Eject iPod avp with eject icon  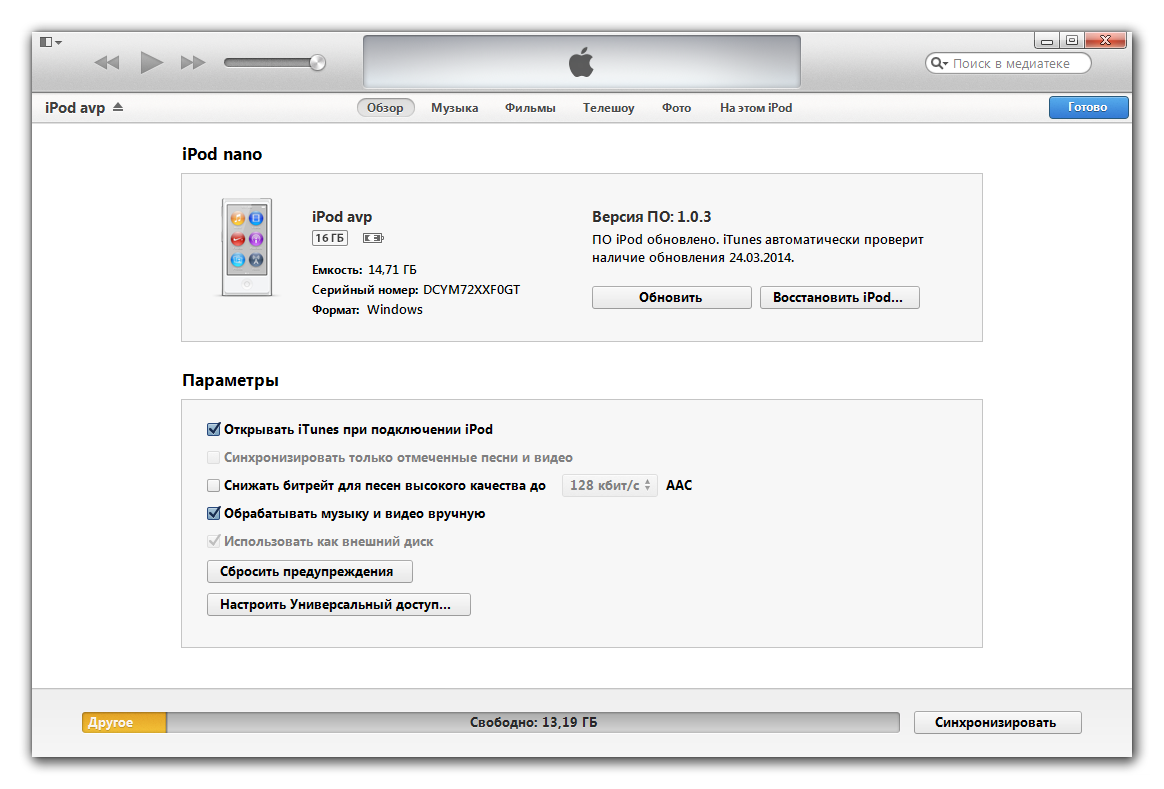(118, 108)
